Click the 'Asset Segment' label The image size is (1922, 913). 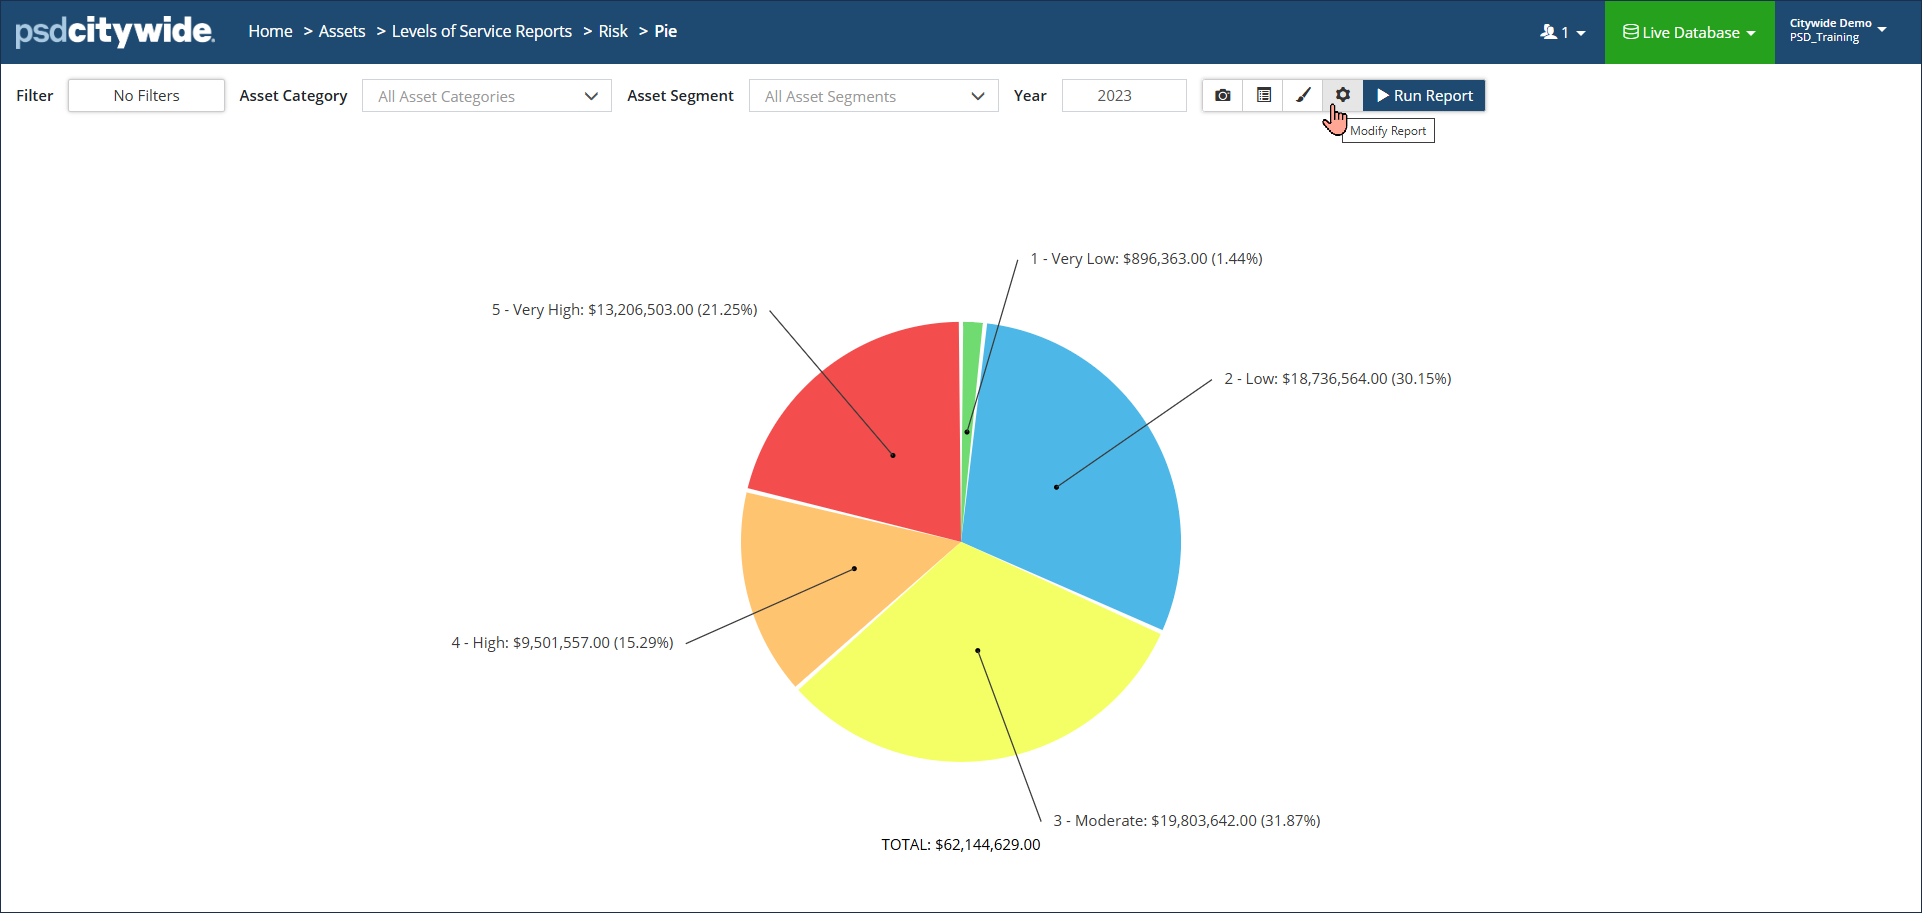(680, 96)
